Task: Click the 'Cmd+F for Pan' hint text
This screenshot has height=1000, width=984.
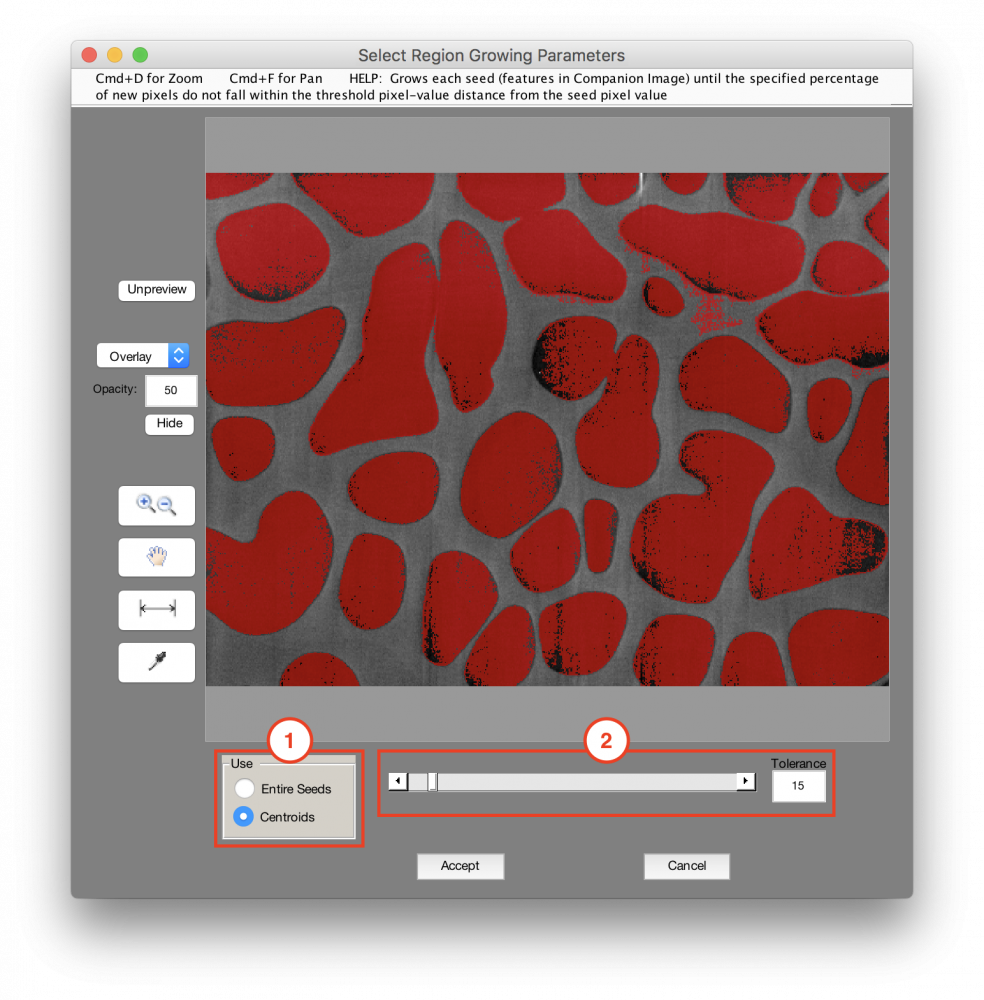Action: coord(275,78)
